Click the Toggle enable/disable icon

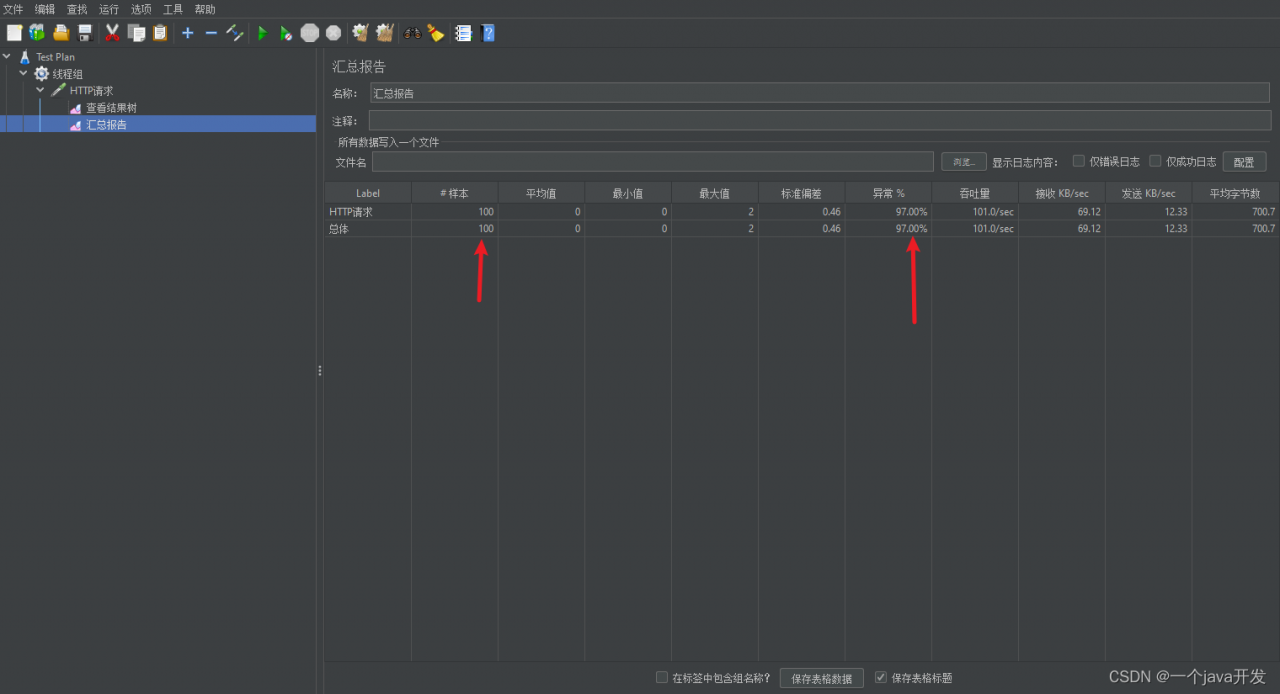(235, 33)
